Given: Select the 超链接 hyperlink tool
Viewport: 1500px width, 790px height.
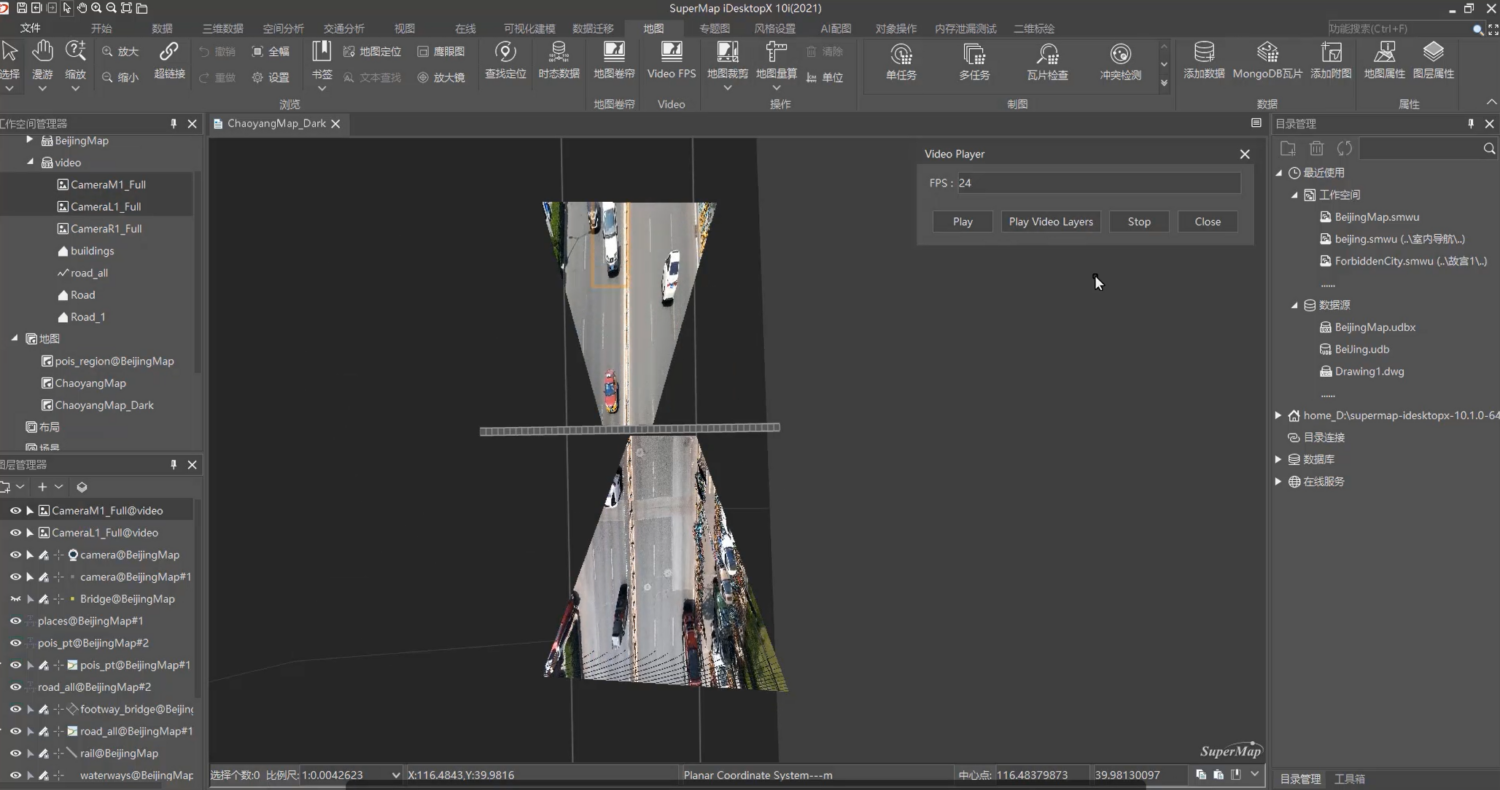Looking at the screenshot, I should pyautogui.click(x=169, y=59).
